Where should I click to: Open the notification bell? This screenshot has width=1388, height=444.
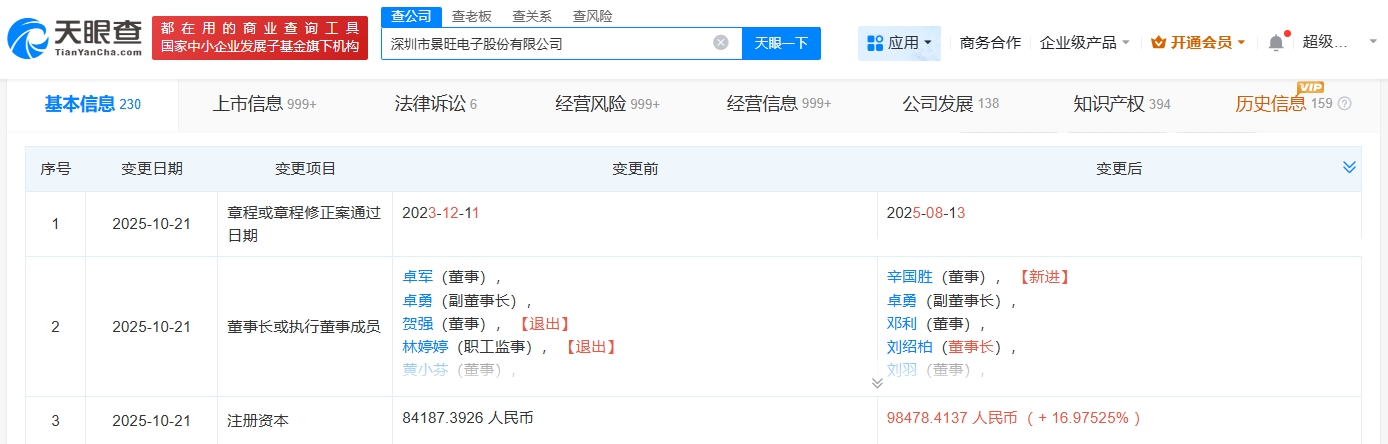(x=1275, y=43)
